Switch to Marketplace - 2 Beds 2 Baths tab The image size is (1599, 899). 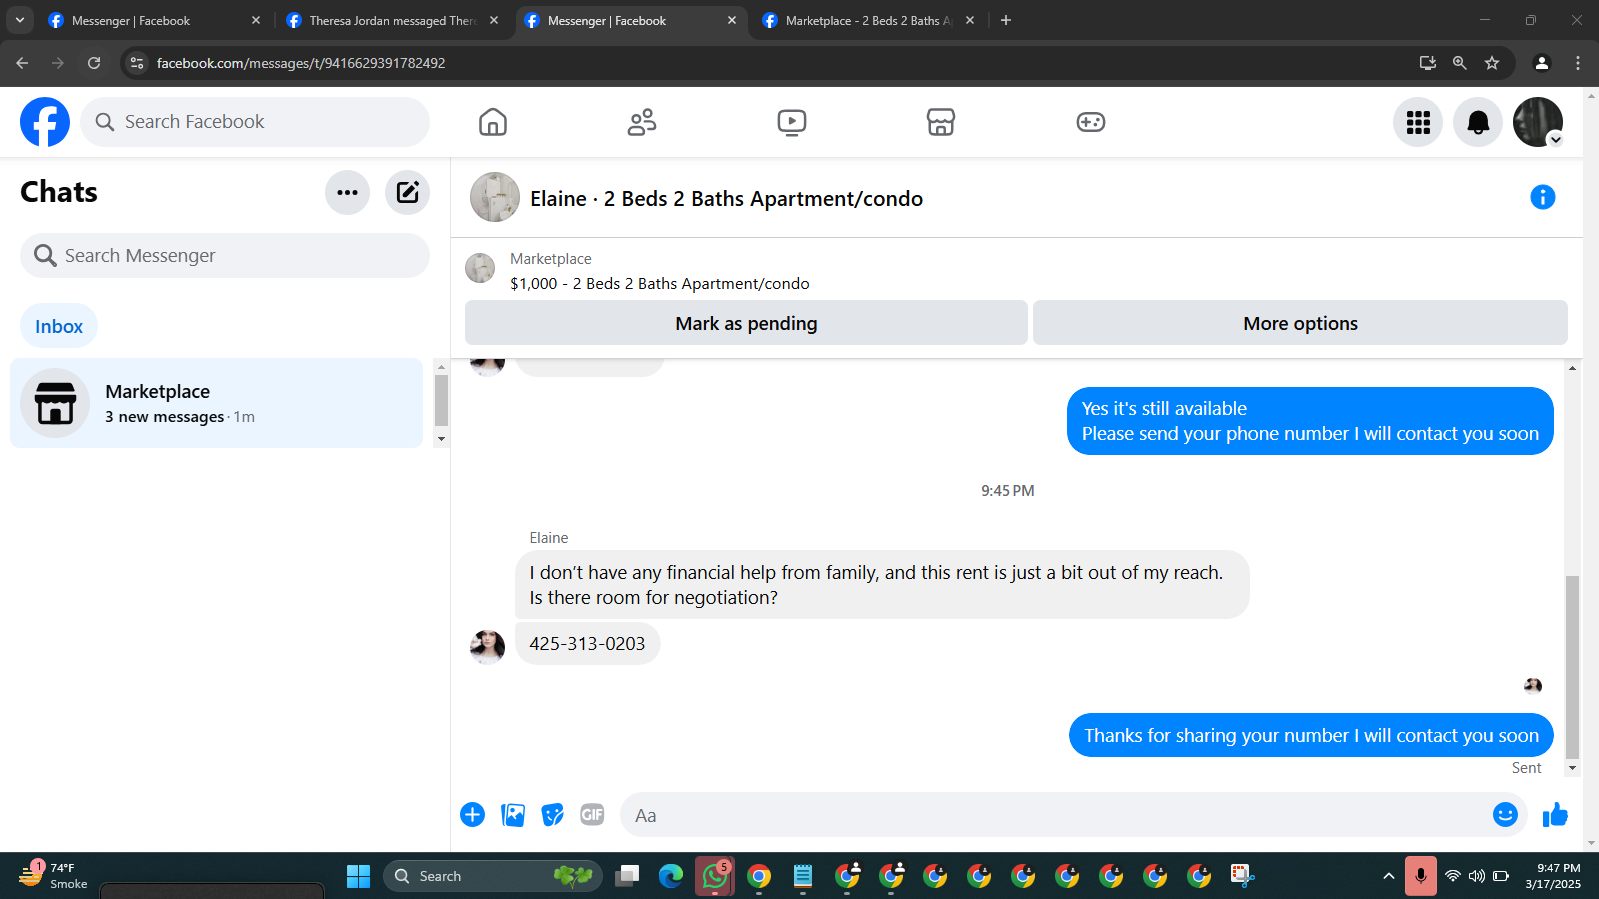pyautogui.click(x=868, y=20)
